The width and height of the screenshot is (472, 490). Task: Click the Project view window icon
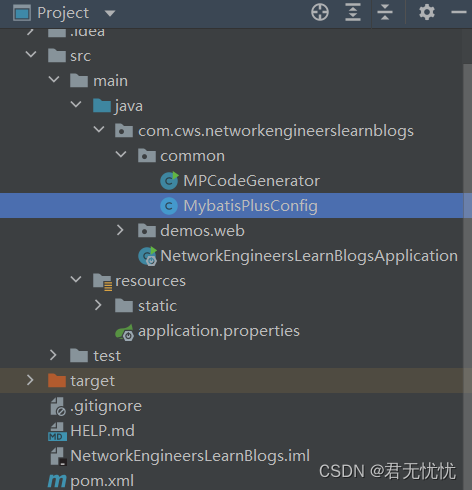(22, 13)
